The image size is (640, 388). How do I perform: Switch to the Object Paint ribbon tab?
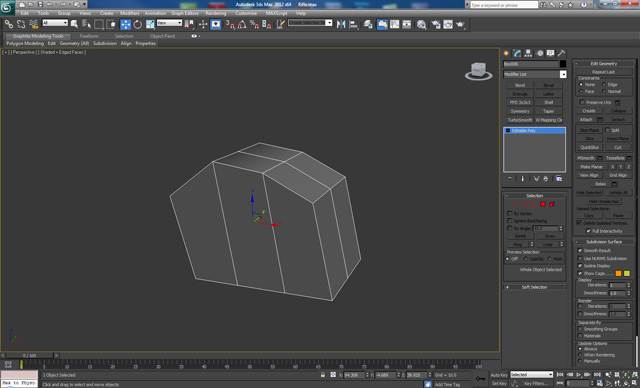(162, 36)
